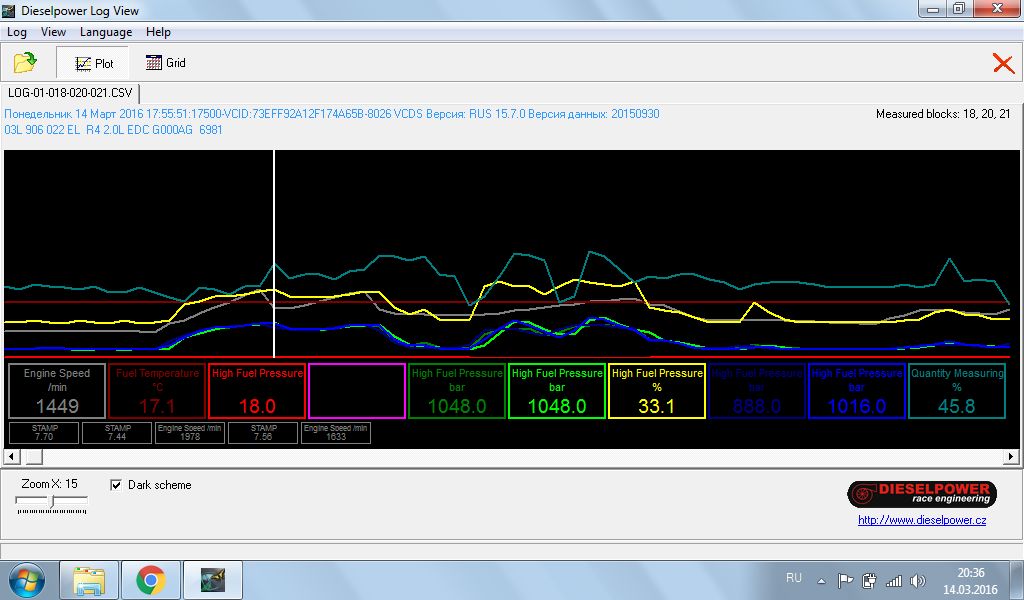Toggle the Engine Speed series box
Viewport: 1024px width, 600px height.
(56, 390)
